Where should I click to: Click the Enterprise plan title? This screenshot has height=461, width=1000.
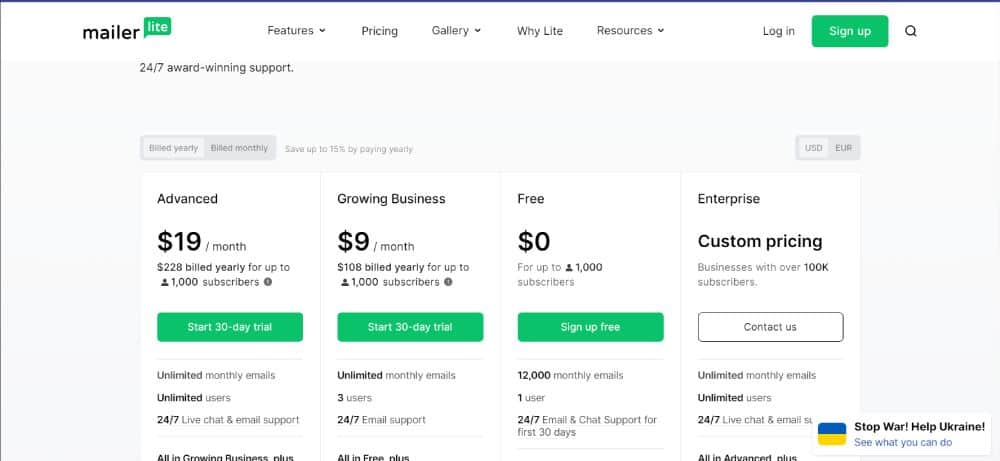click(x=729, y=199)
